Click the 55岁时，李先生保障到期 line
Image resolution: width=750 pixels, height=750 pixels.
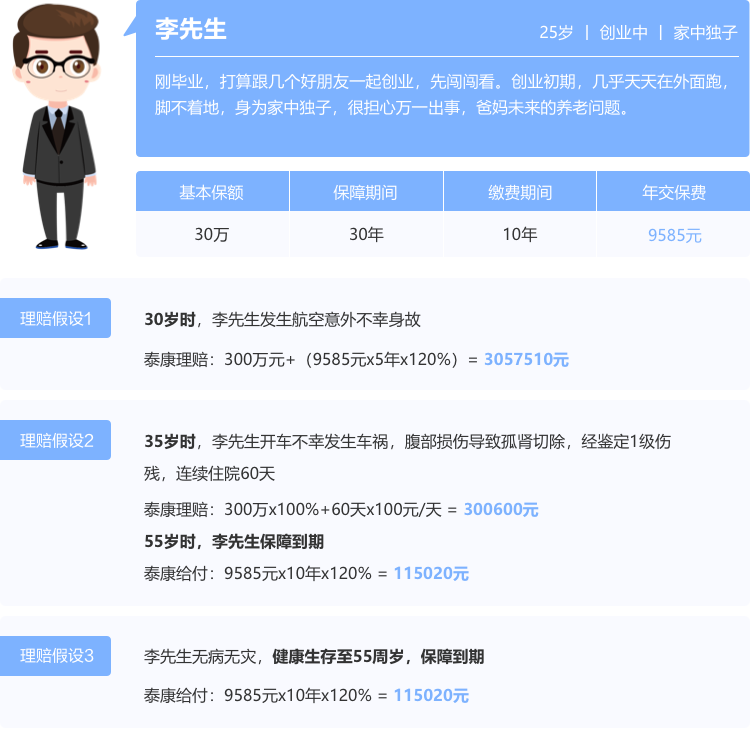tap(234, 541)
